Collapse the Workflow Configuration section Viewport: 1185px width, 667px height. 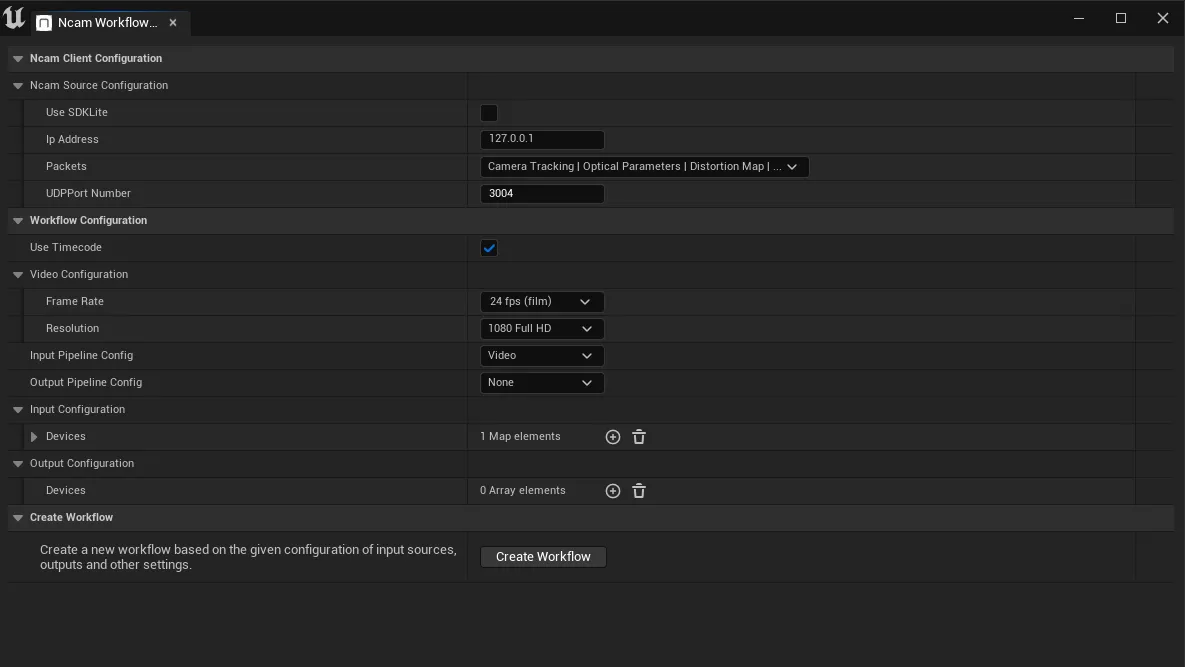click(18, 221)
